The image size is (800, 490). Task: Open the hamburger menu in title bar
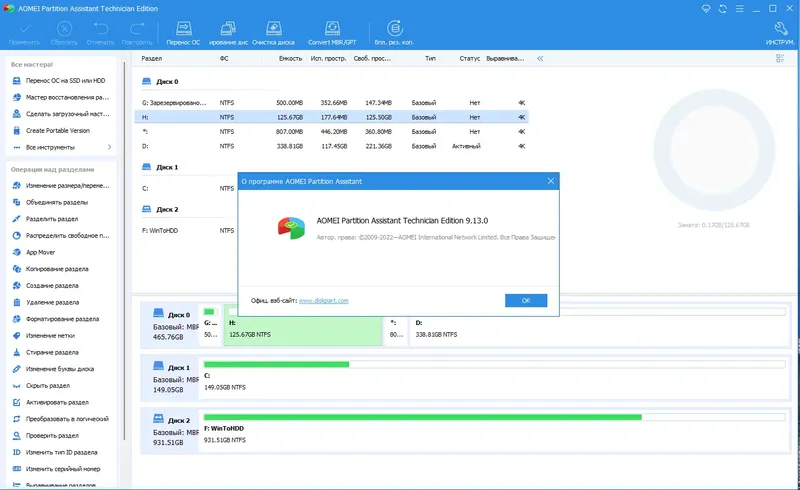point(739,9)
